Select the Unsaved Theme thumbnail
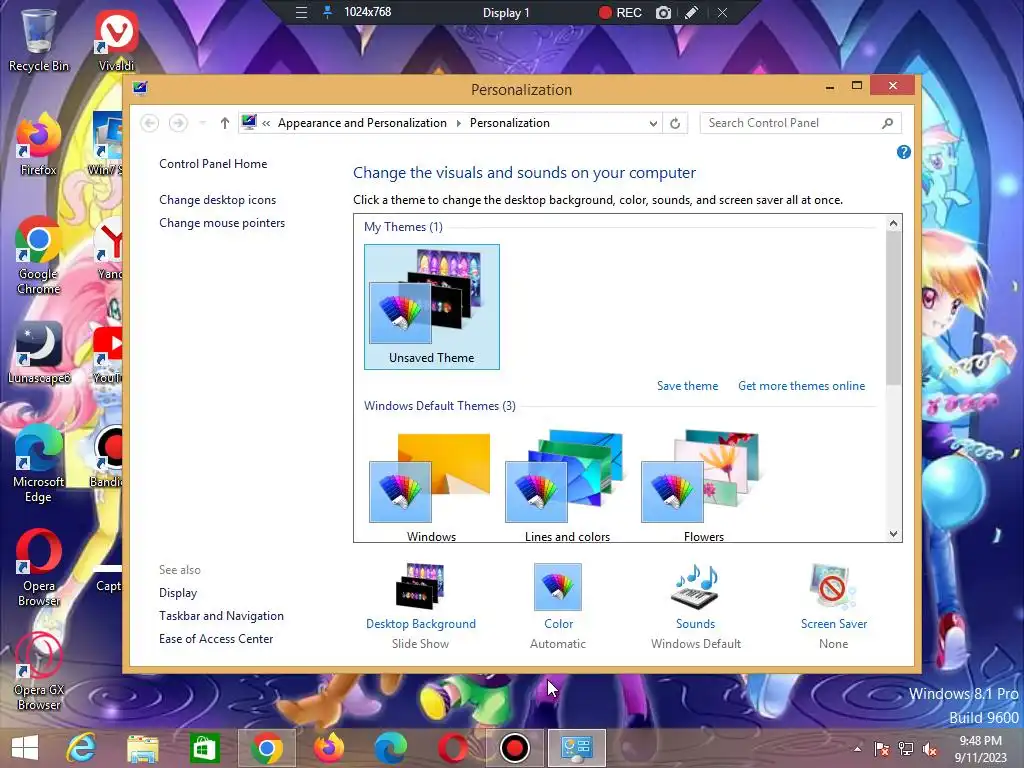This screenshot has width=1024, height=768. click(432, 307)
